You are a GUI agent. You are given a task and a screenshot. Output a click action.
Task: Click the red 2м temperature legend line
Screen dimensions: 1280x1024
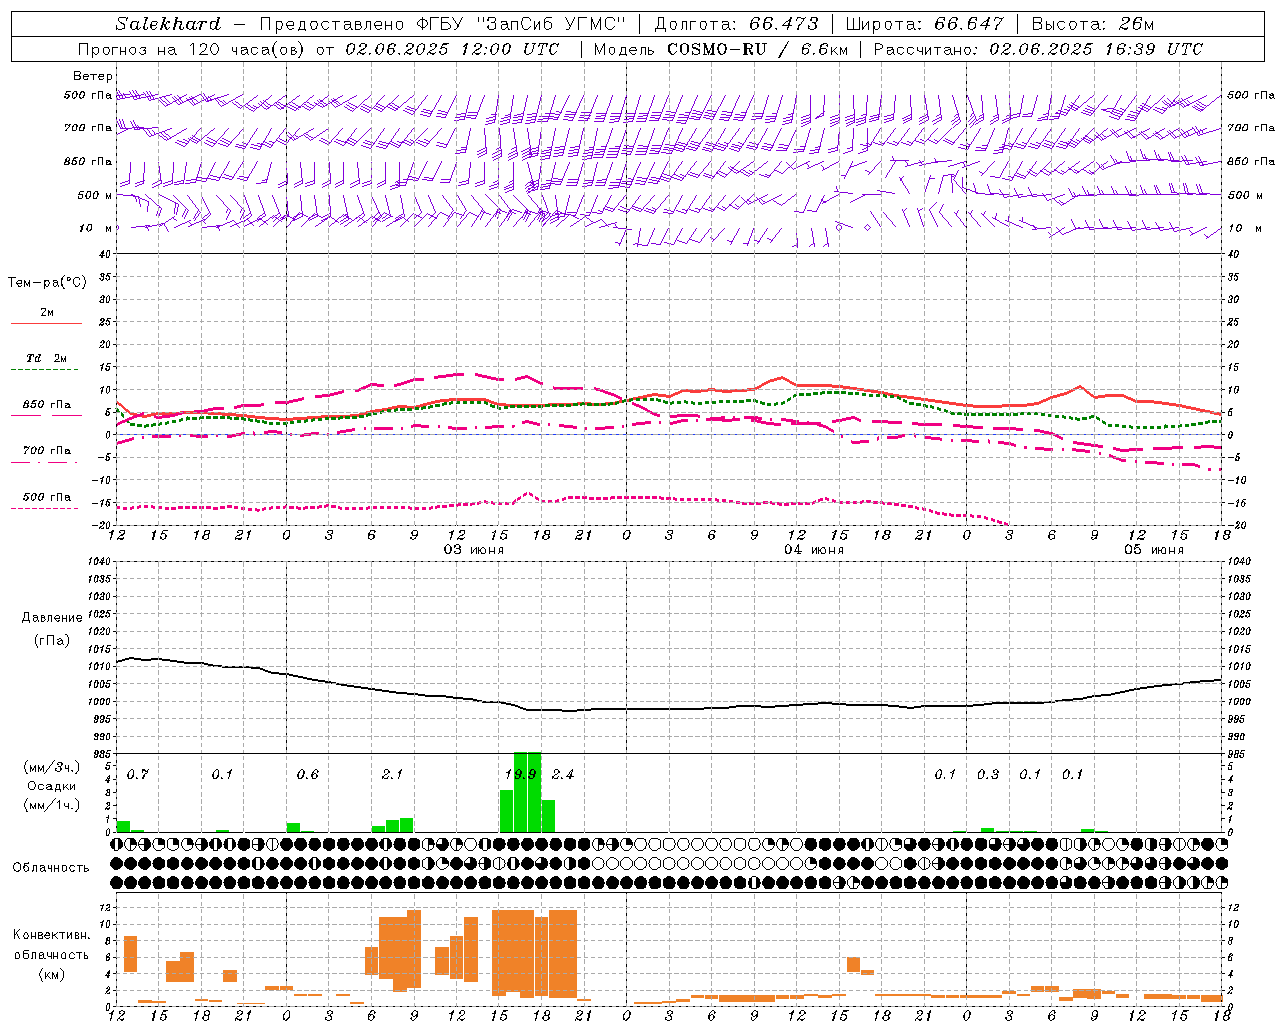[x=47, y=323]
